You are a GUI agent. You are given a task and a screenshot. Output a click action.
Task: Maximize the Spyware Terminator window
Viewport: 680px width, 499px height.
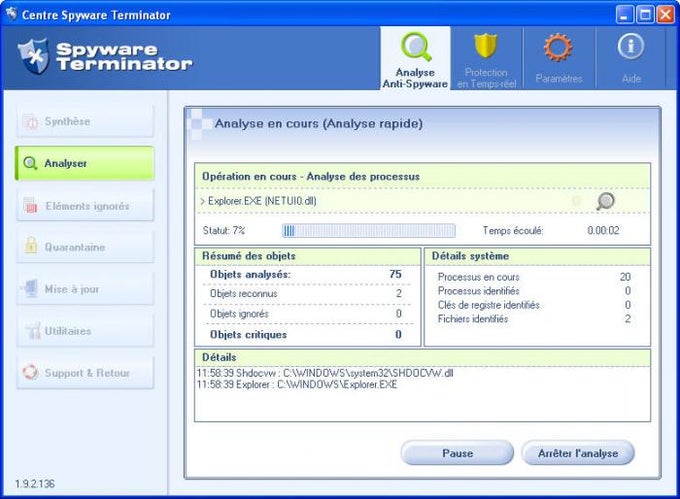click(645, 14)
